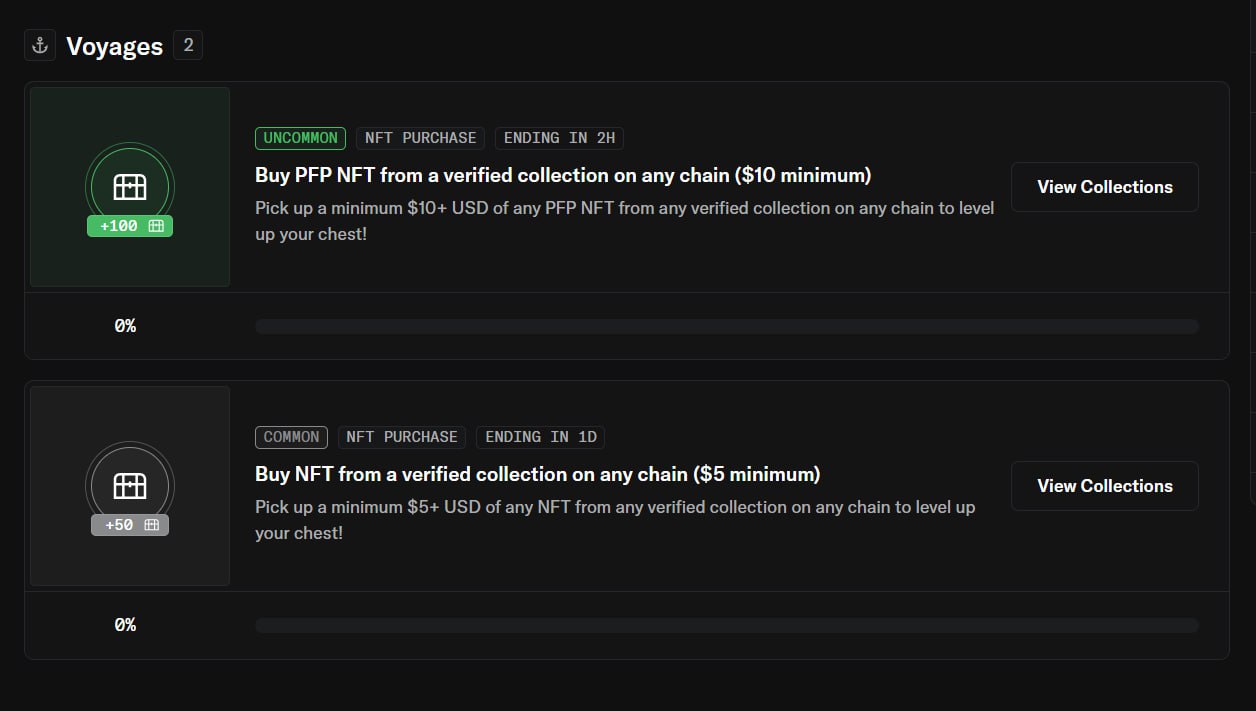Click the Voyages count badge showing 2

pos(188,45)
